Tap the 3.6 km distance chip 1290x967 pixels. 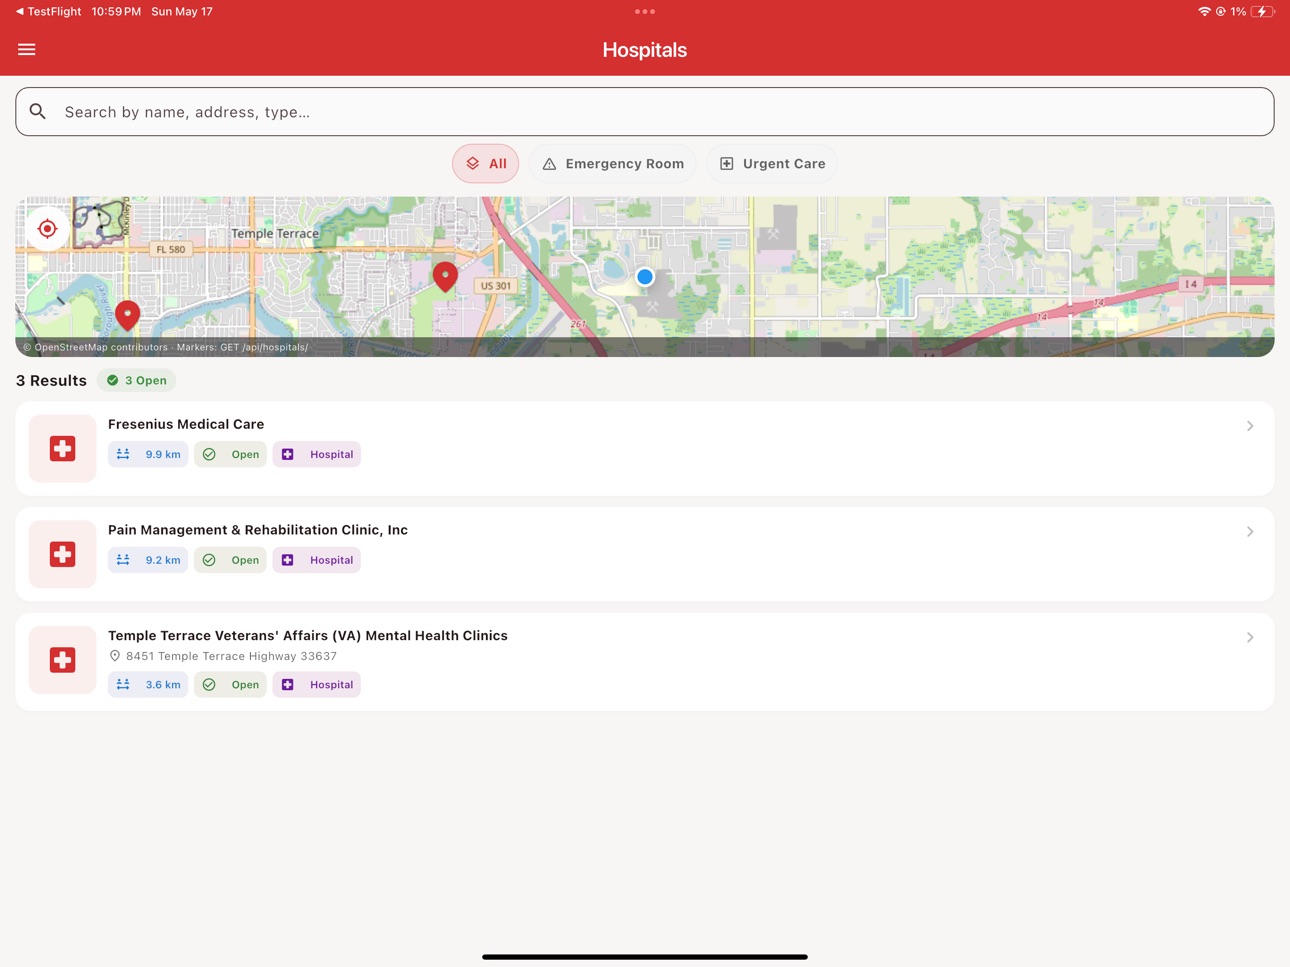point(148,685)
